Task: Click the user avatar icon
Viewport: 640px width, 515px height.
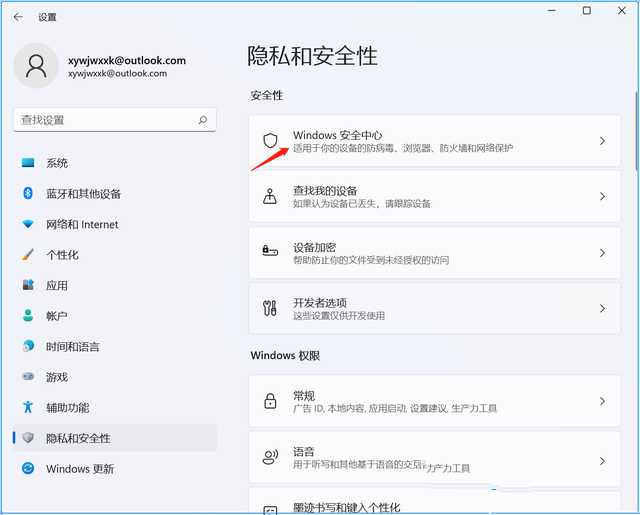Action: click(x=36, y=66)
